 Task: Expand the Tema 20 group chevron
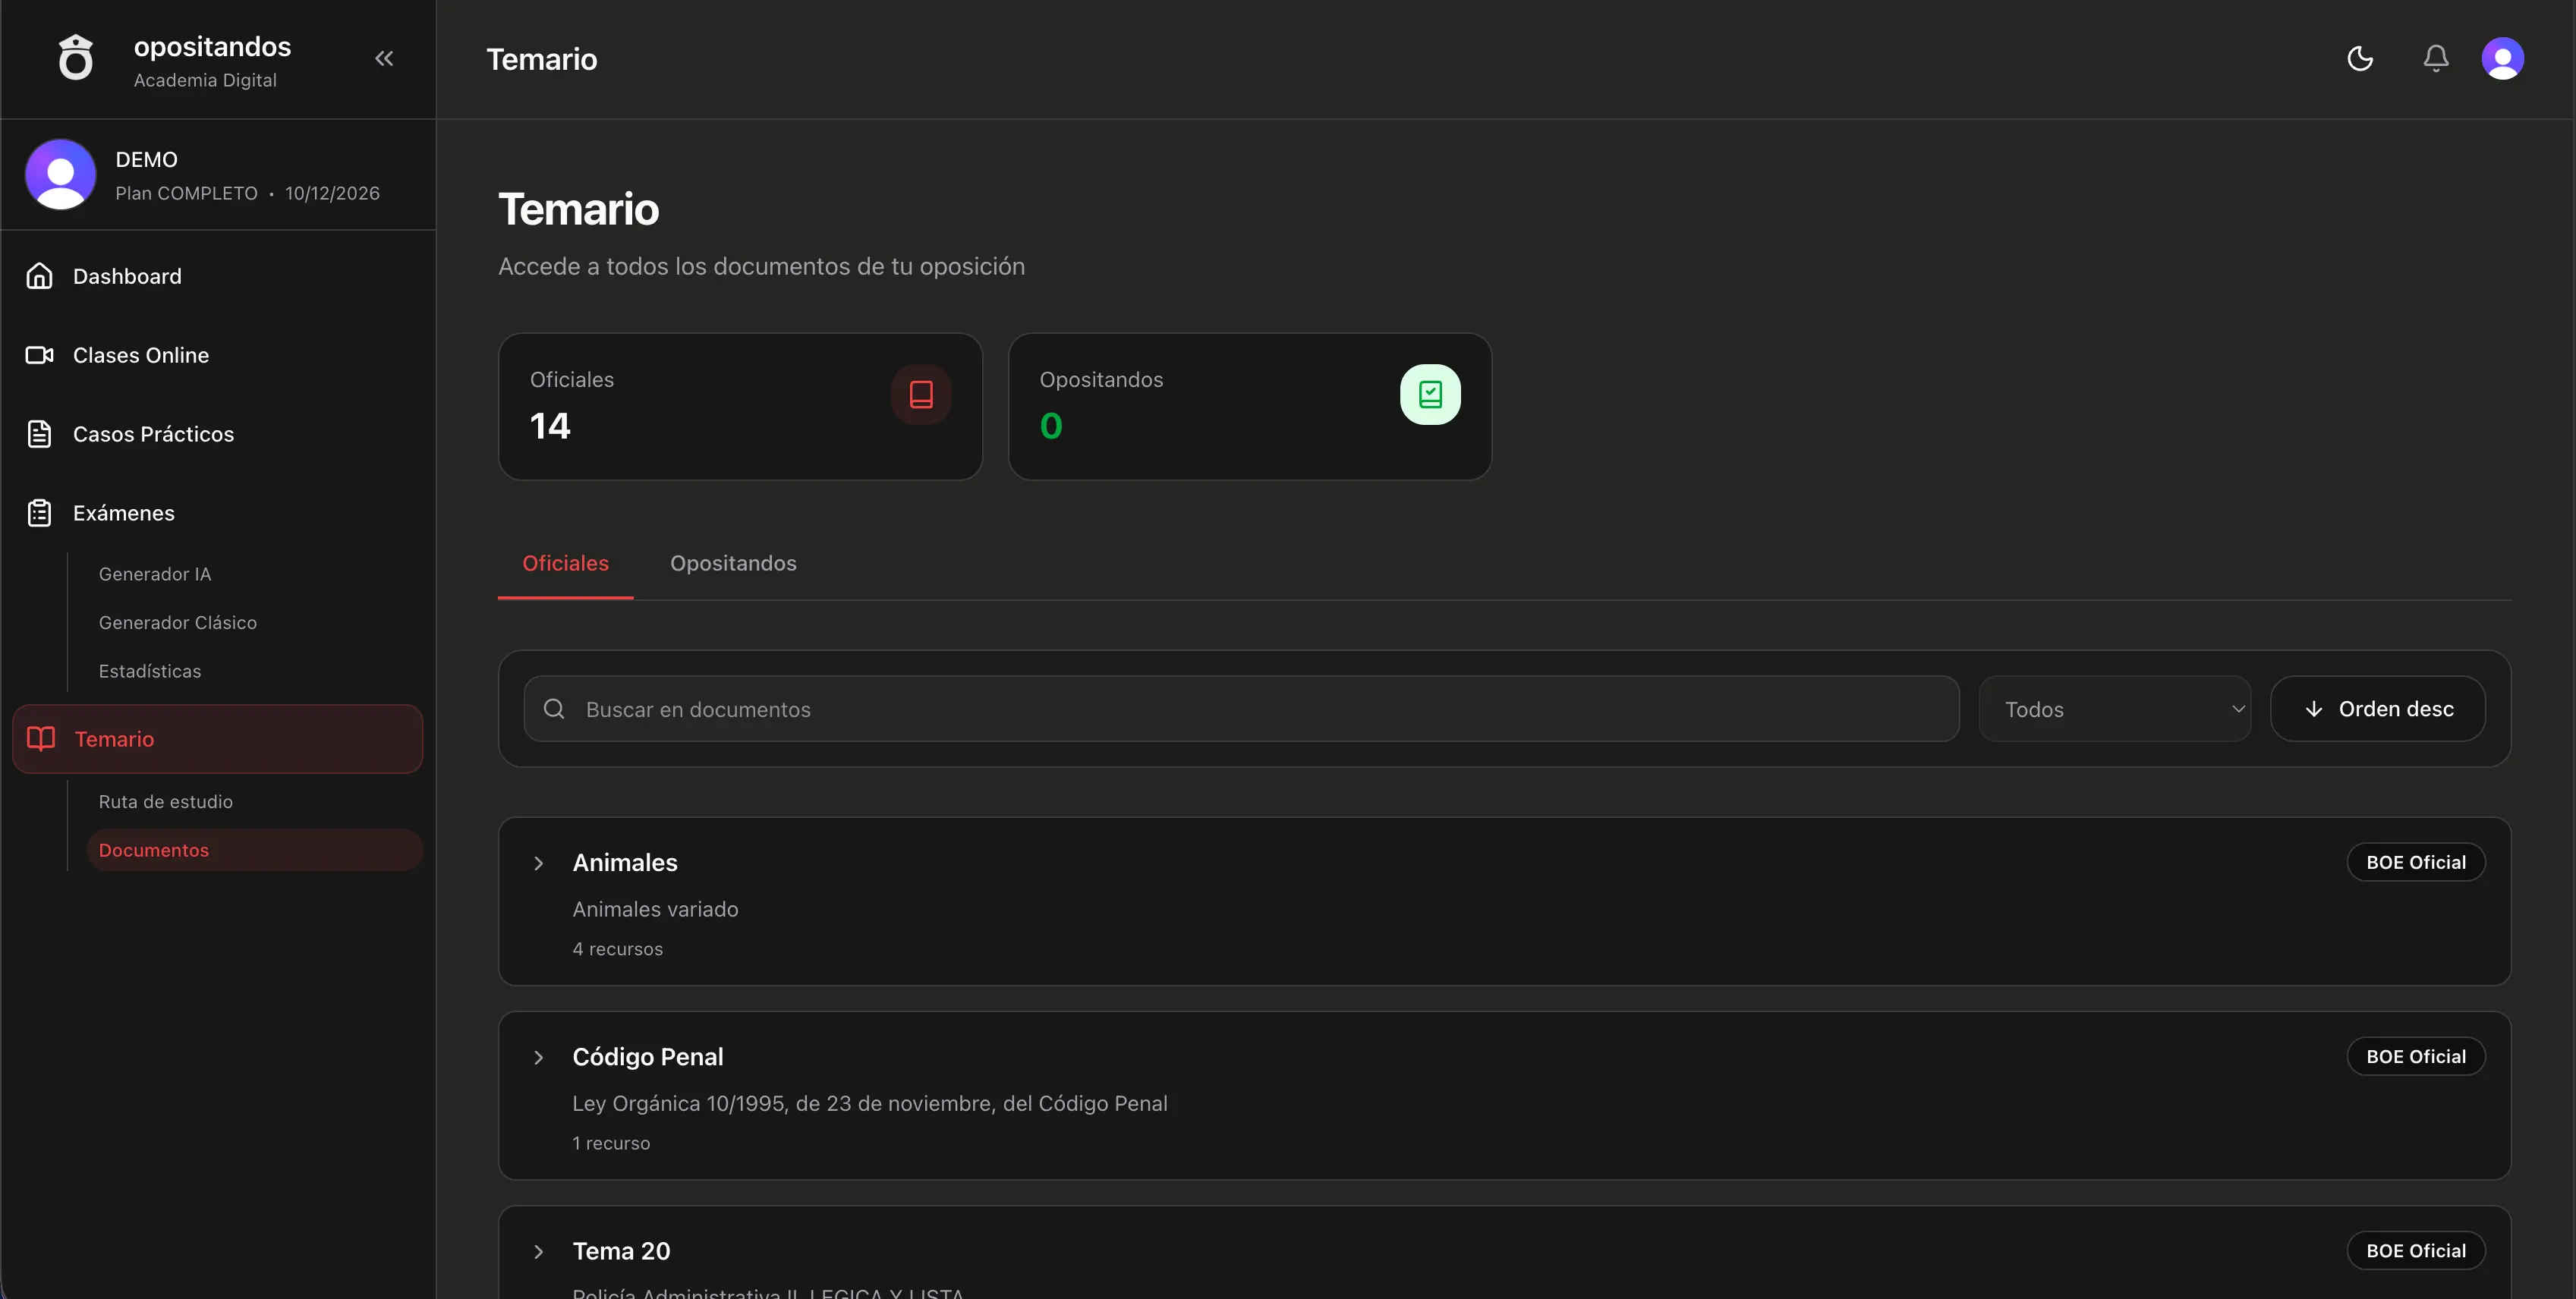coord(538,1251)
